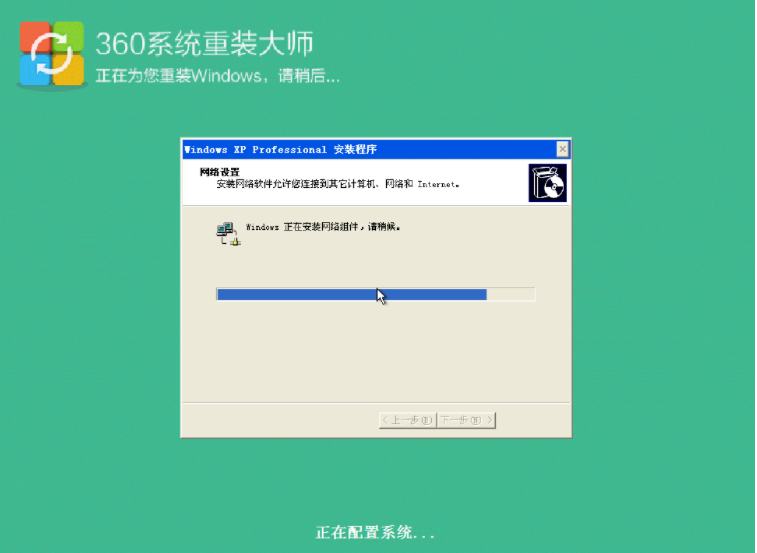
Task: Click the 360系统重装大师 title text
Action: pyautogui.click(x=205, y=43)
